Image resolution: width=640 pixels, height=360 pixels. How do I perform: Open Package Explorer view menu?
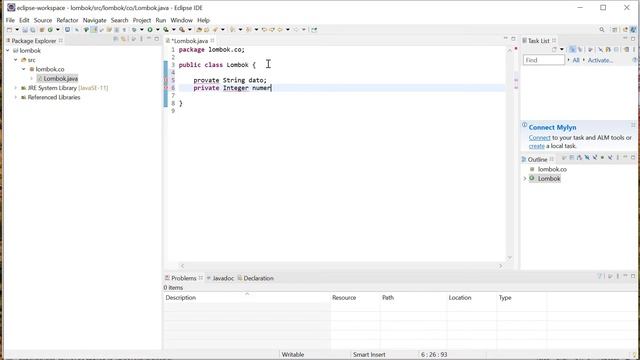(141, 39)
